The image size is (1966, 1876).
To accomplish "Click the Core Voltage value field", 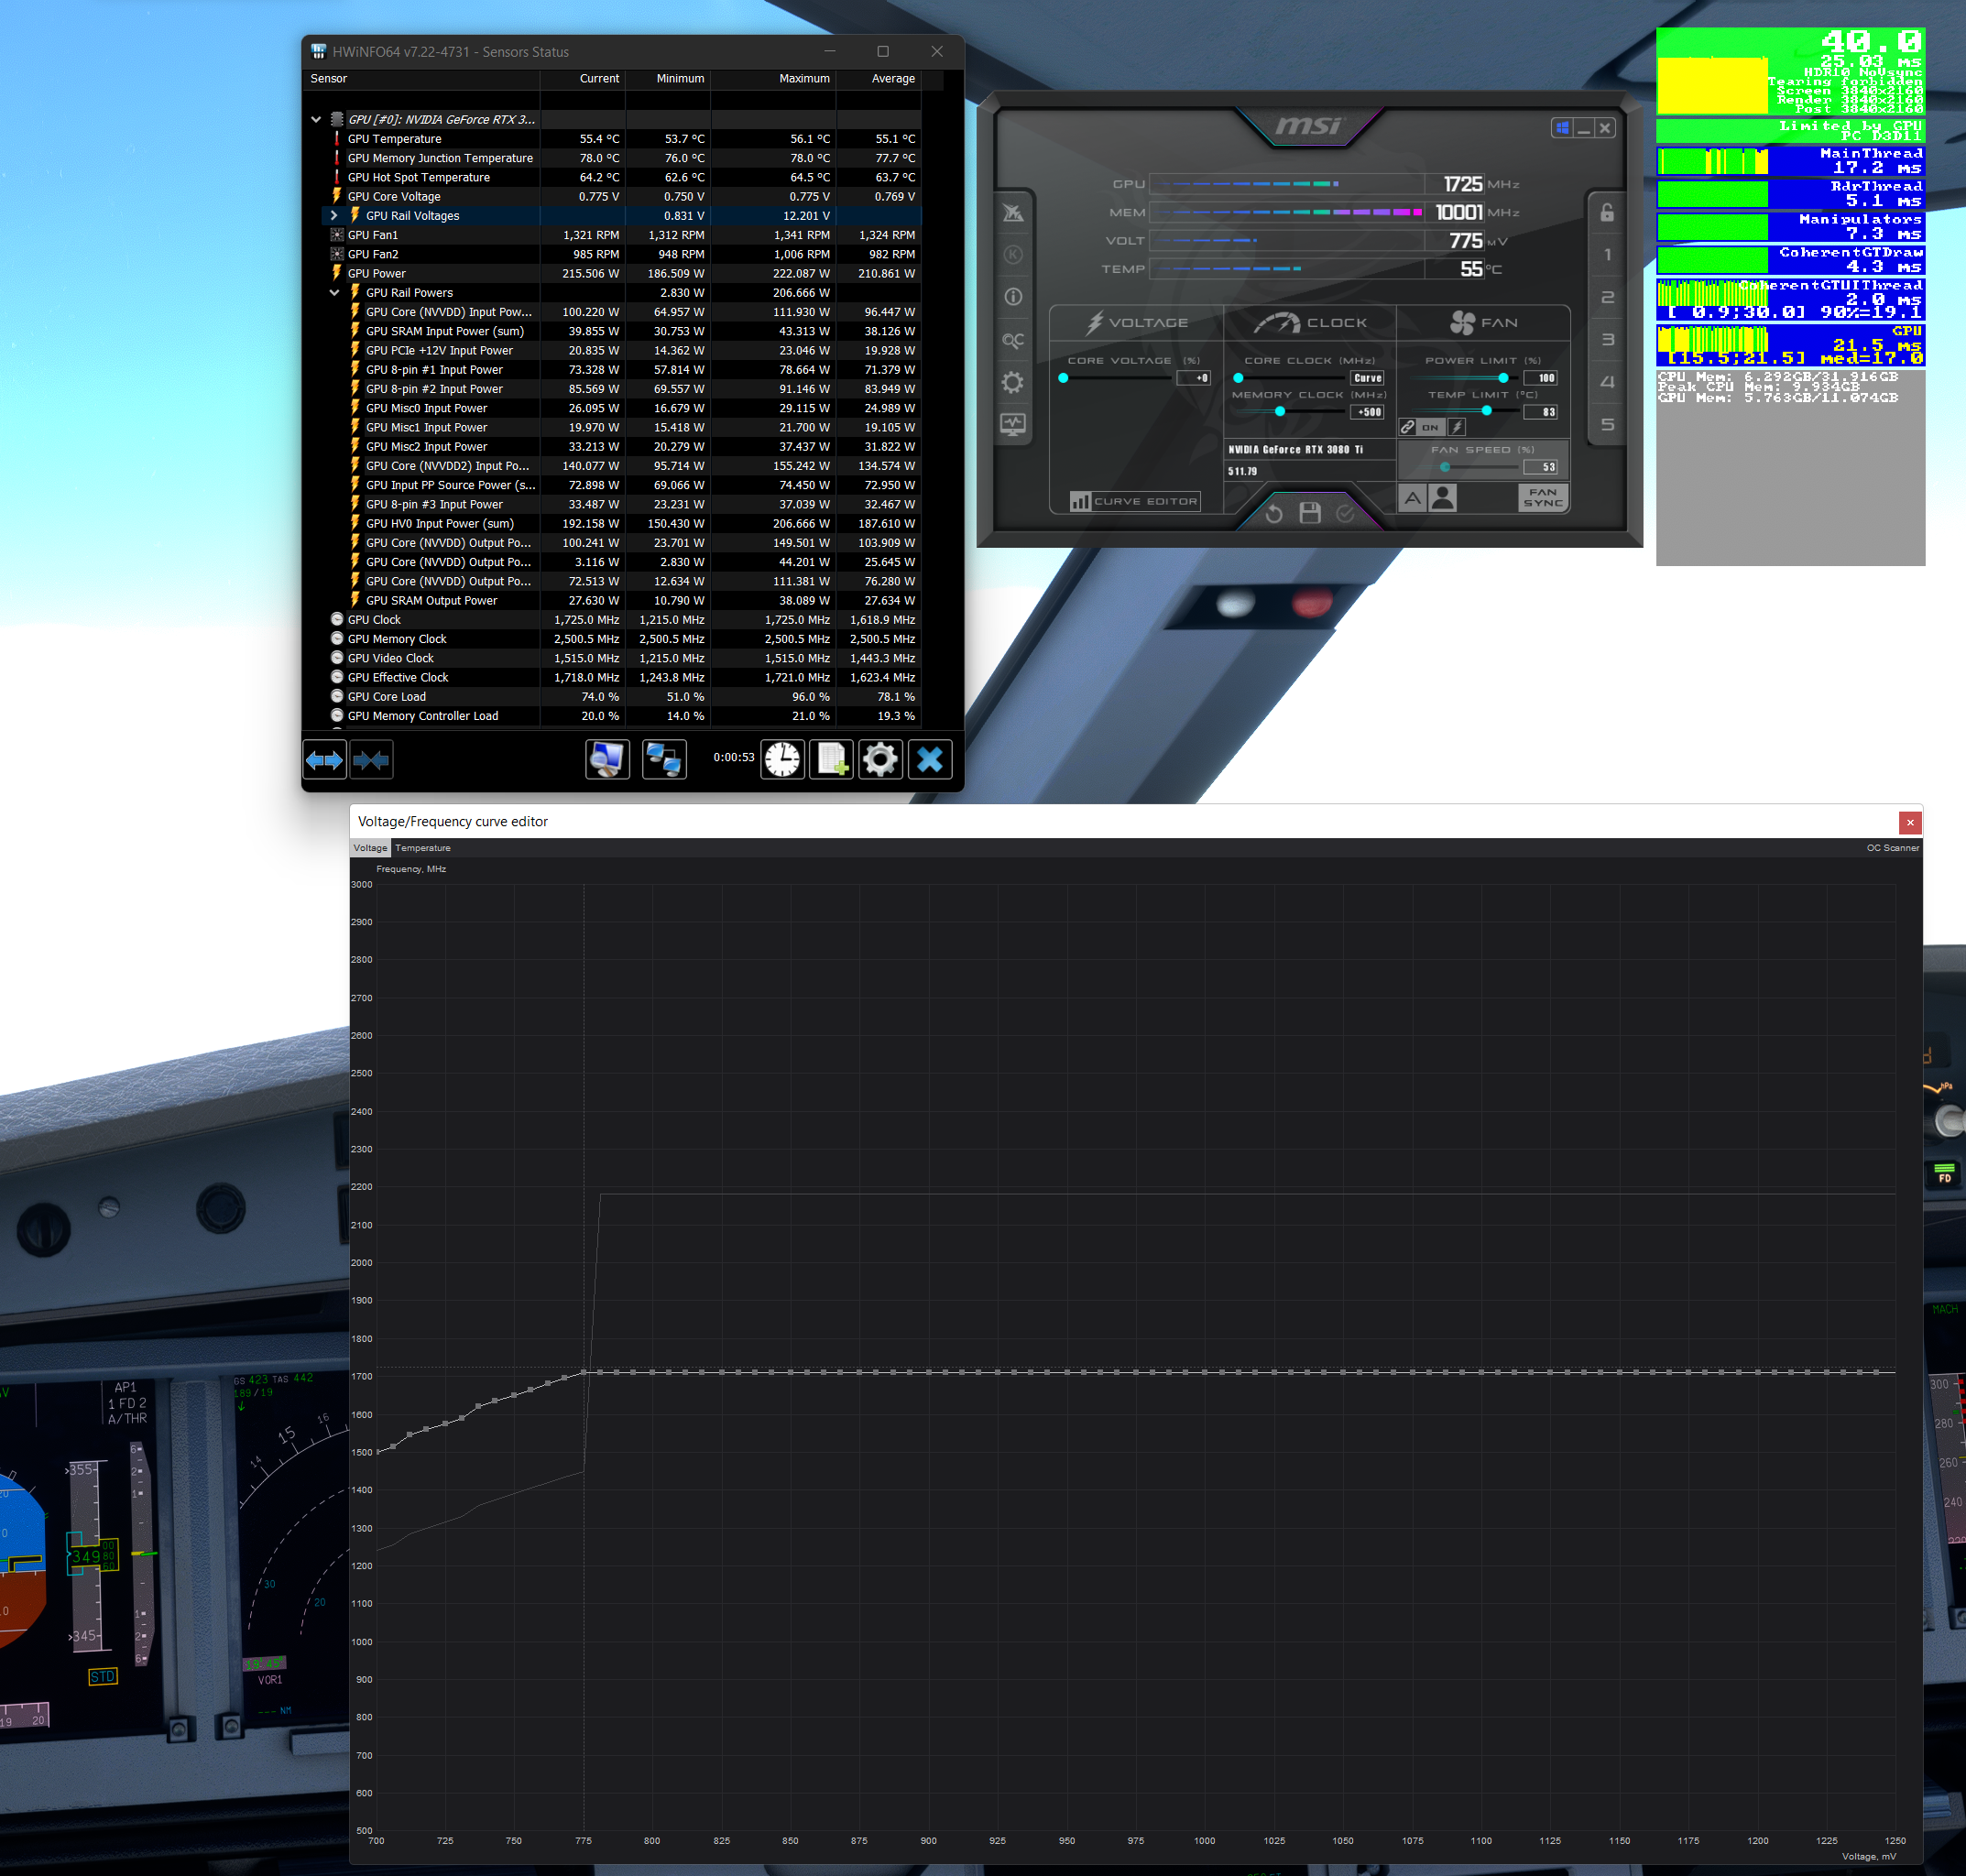I will pos(1194,378).
